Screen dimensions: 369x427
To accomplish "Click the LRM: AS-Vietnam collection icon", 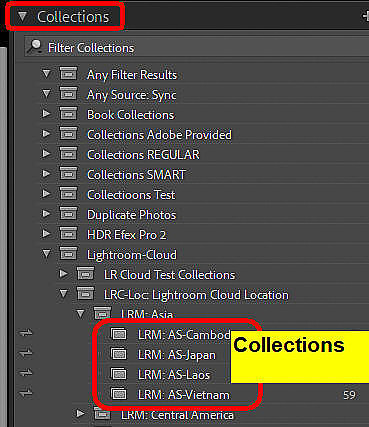I will (119, 394).
